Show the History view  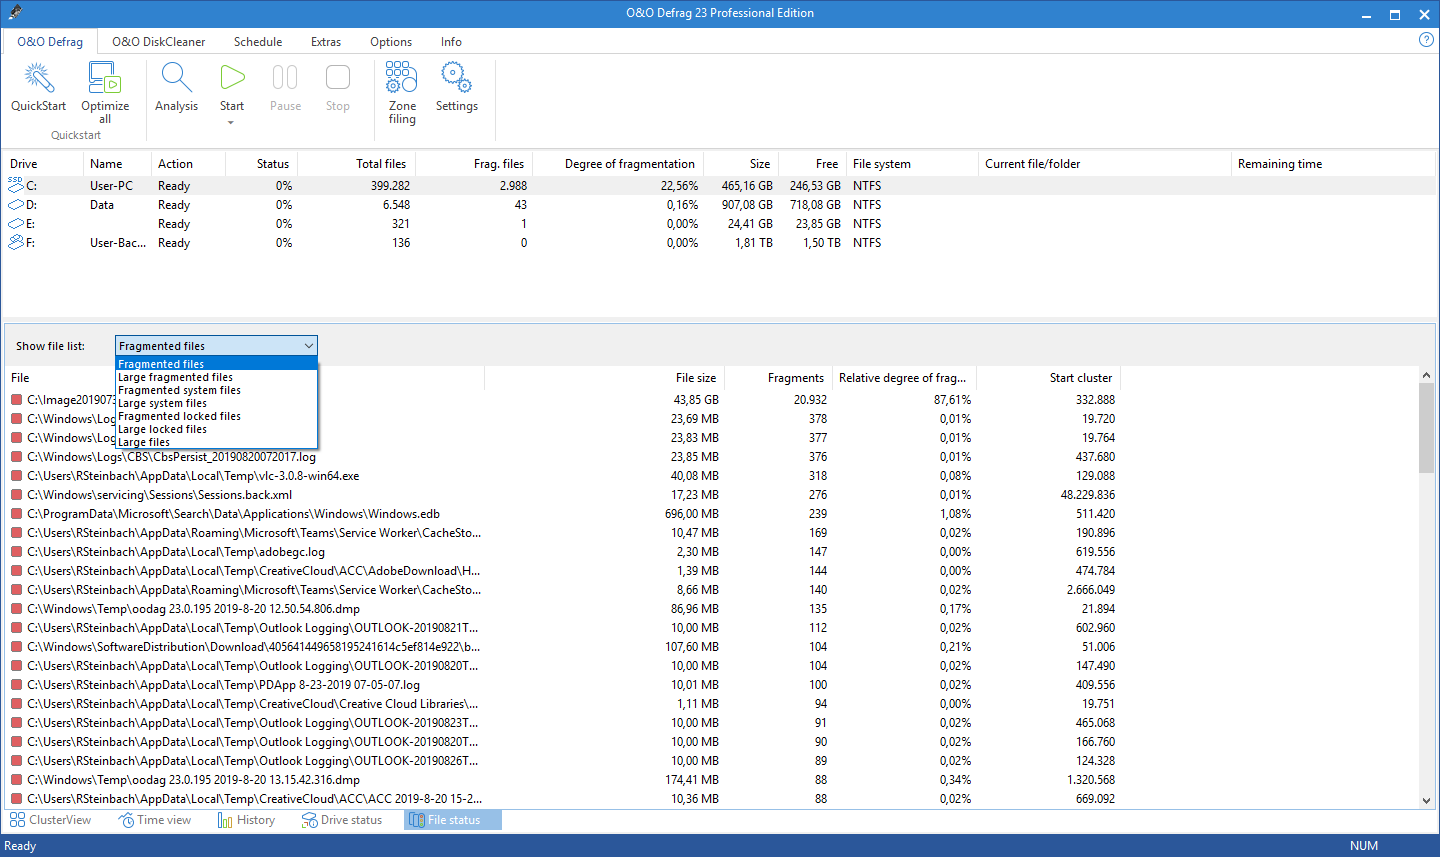[246, 820]
